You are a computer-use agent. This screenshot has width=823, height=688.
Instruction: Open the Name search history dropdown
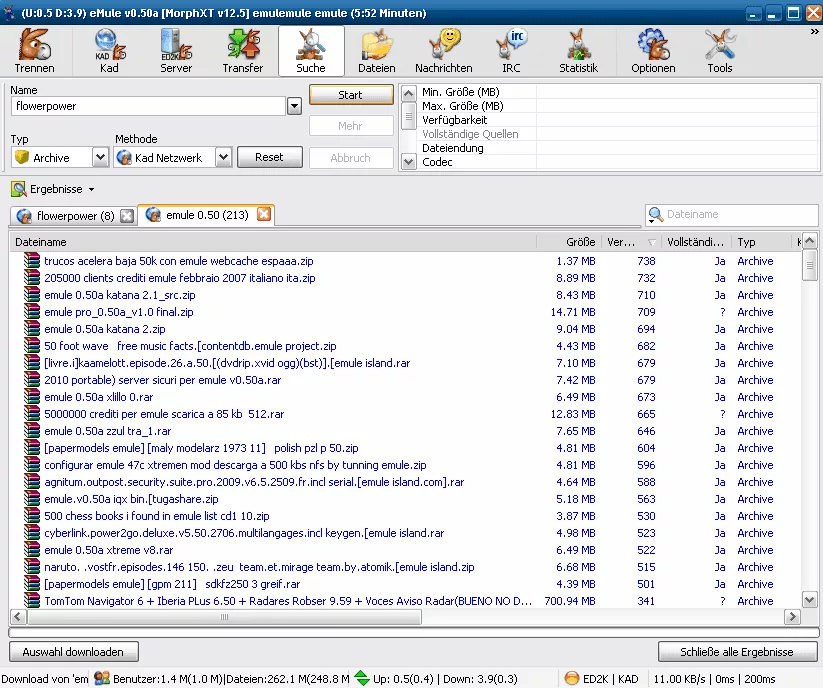[294, 107]
